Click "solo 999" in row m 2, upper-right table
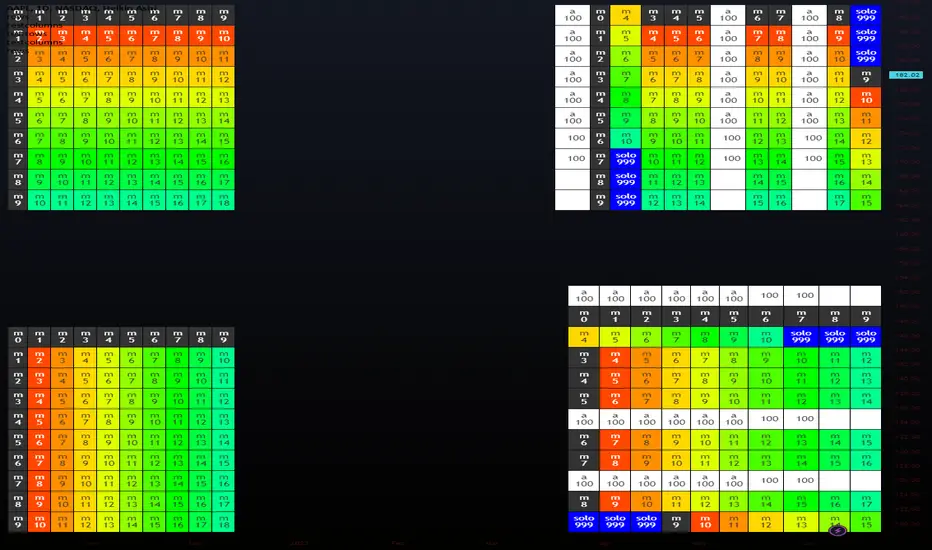 [x=866, y=56]
